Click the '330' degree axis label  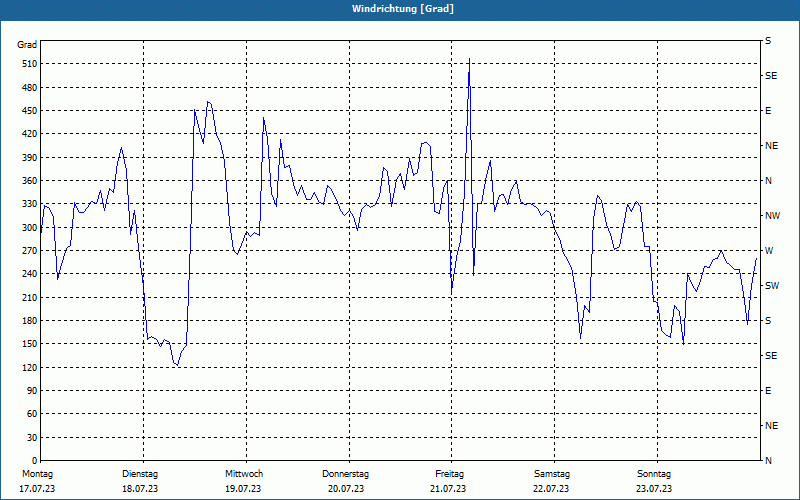point(31,204)
